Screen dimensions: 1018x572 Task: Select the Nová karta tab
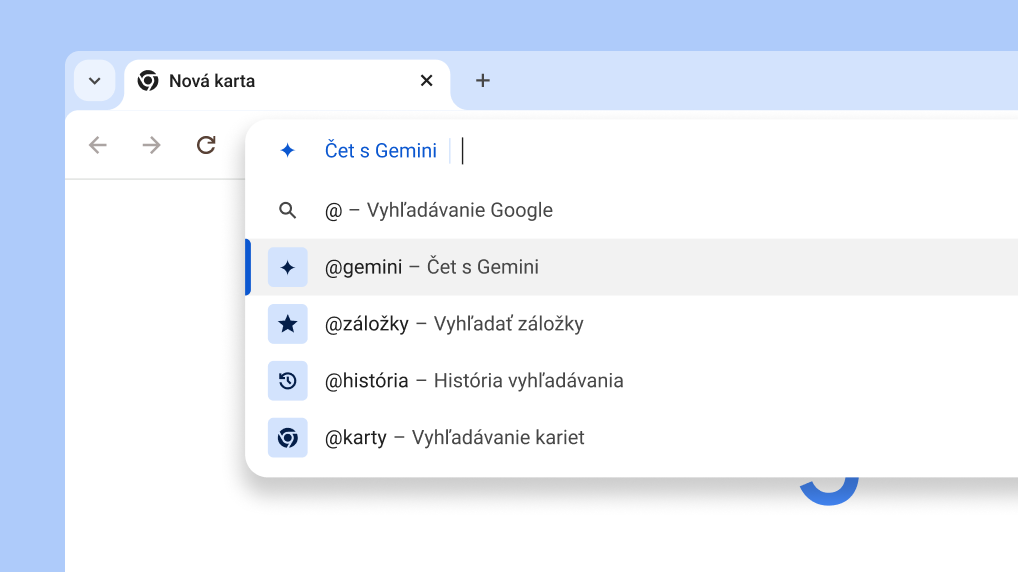pos(287,82)
